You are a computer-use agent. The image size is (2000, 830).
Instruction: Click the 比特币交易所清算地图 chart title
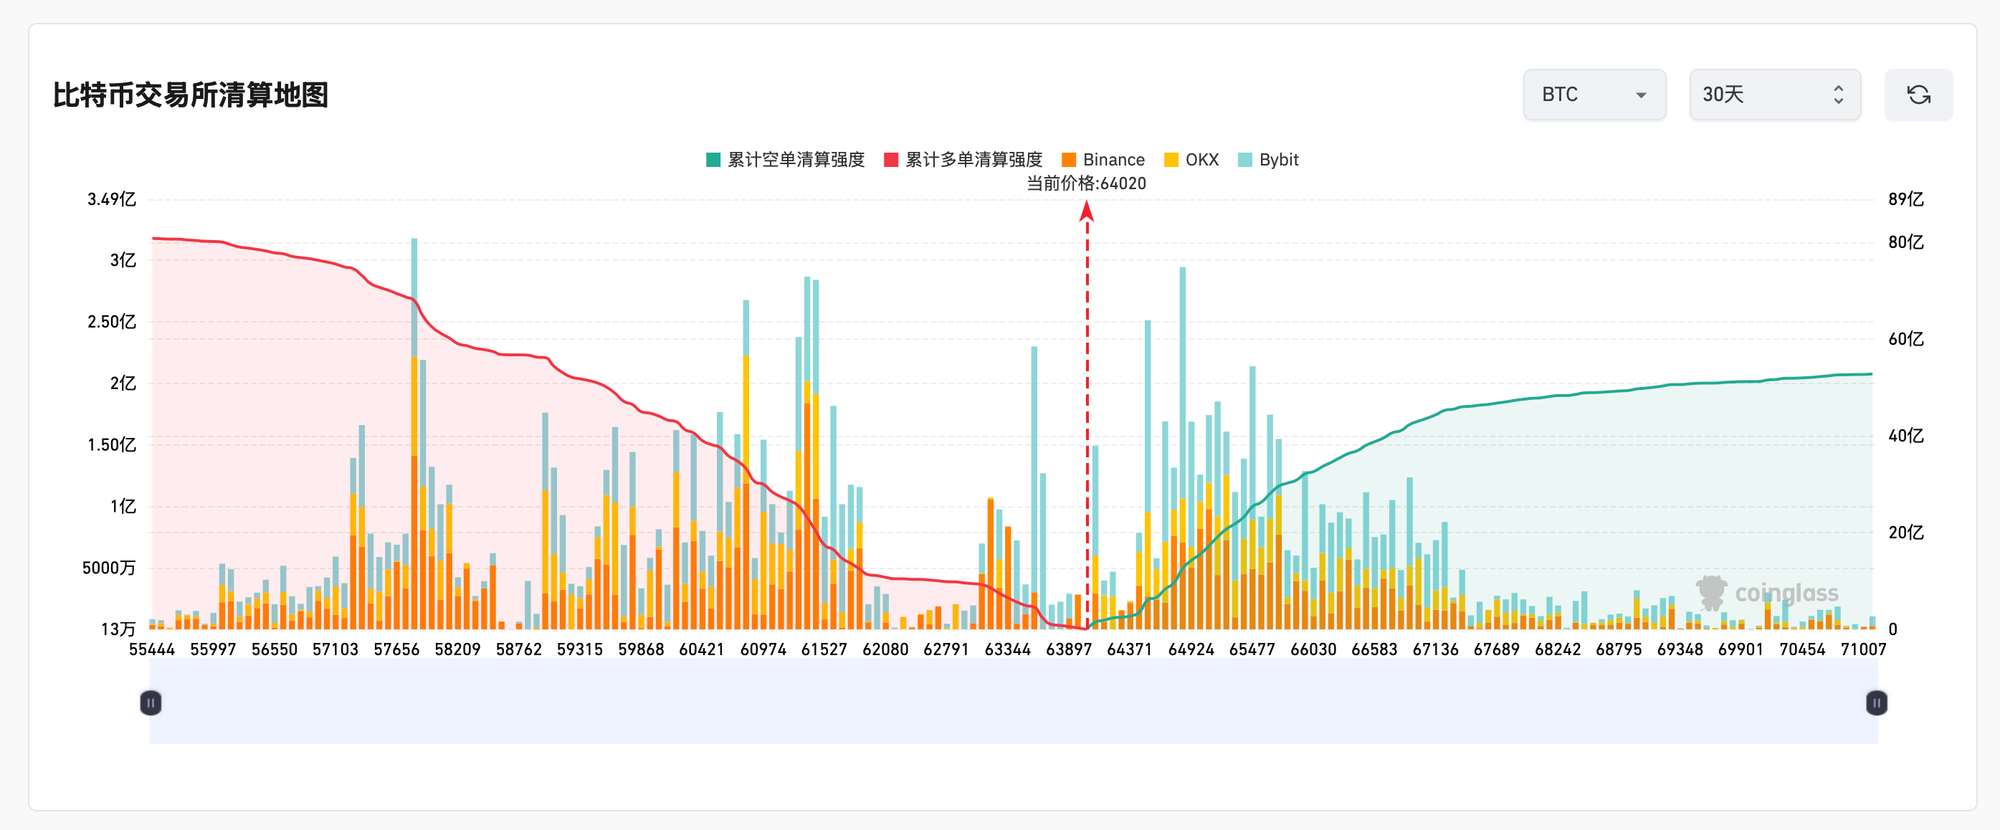coord(191,95)
